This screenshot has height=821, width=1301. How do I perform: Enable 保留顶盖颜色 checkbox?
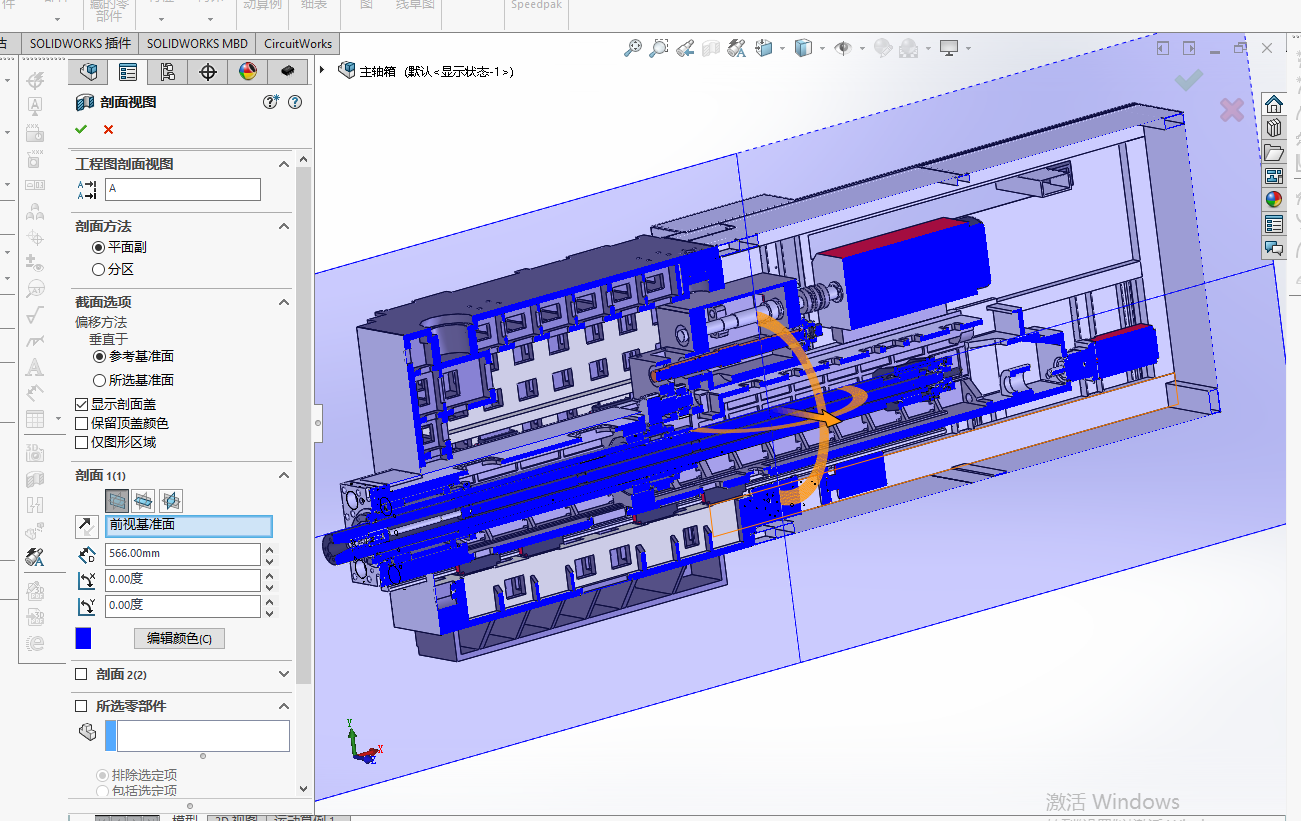click(82, 423)
